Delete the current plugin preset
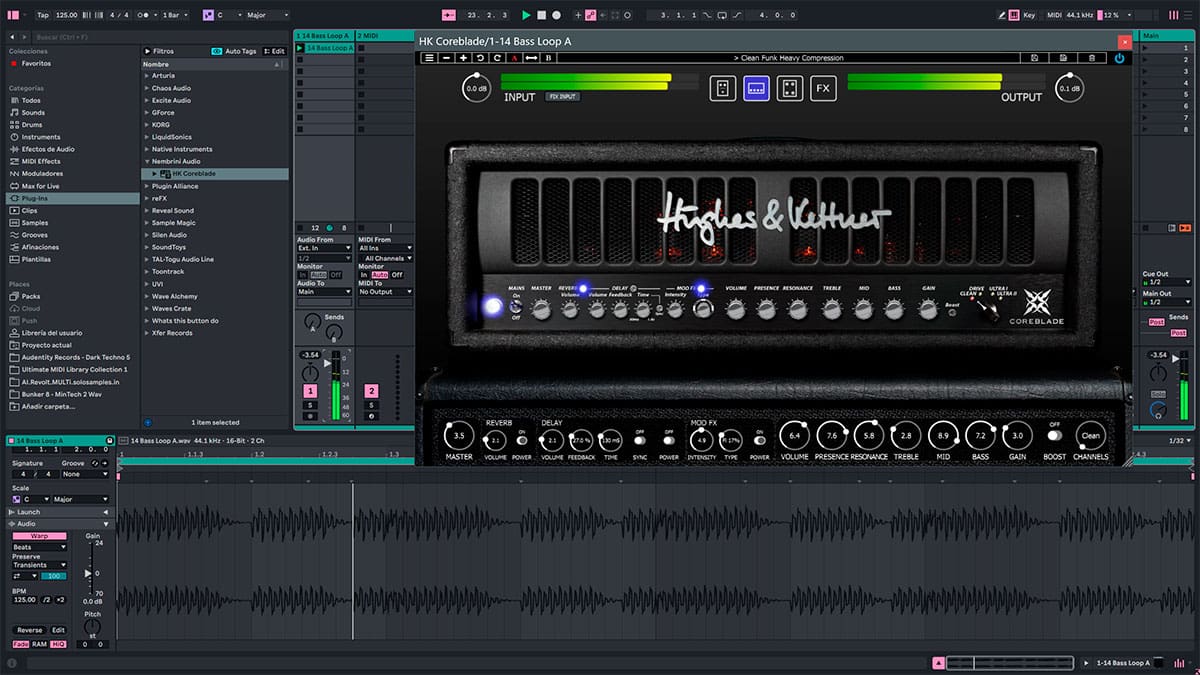Viewport: 1200px width, 675px height. click(x=1090, y=58)
